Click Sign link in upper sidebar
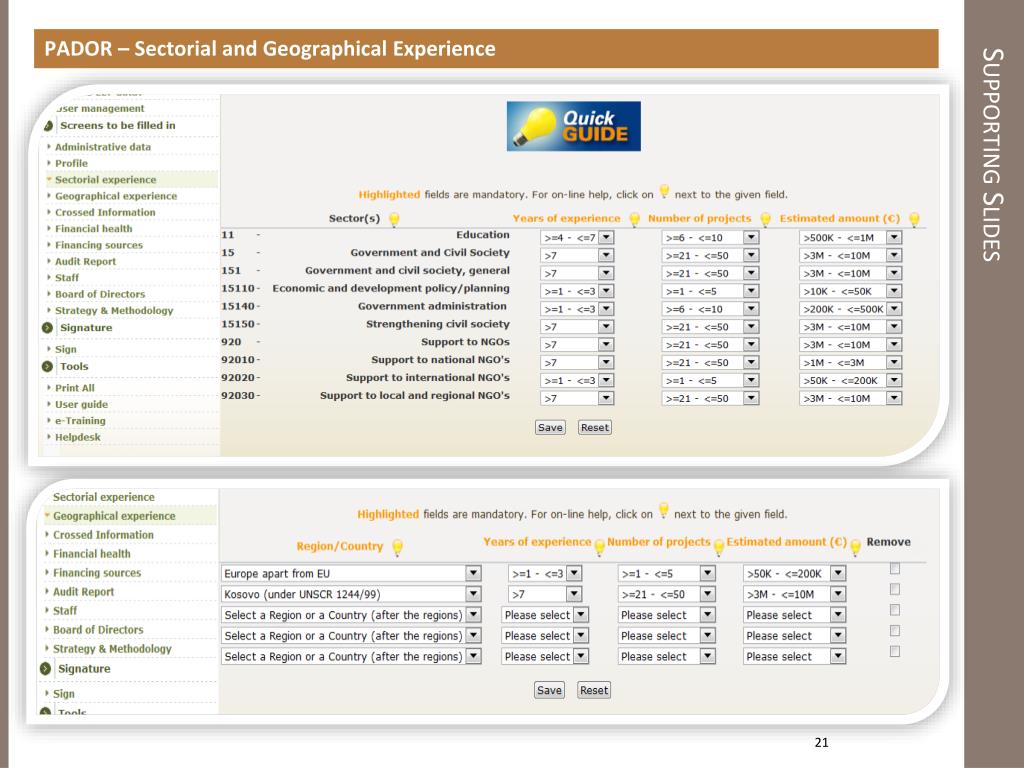 click(65, 349)
